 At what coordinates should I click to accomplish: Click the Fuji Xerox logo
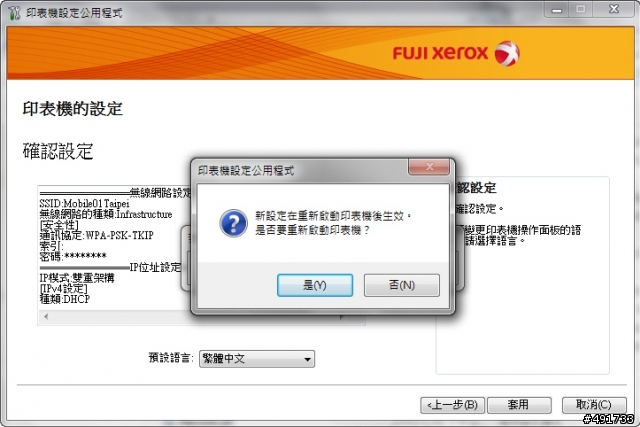pyautogui.click(x=456, y=53)
